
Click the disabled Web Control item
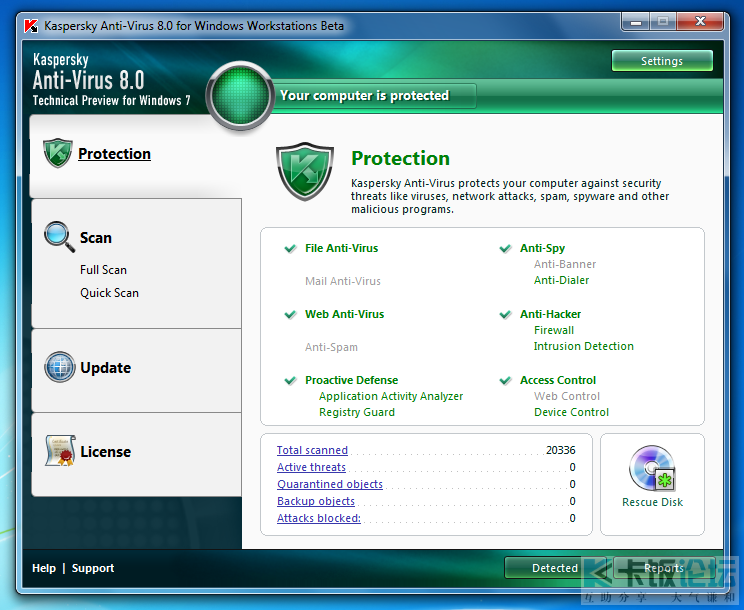click(x=567, y=396)
